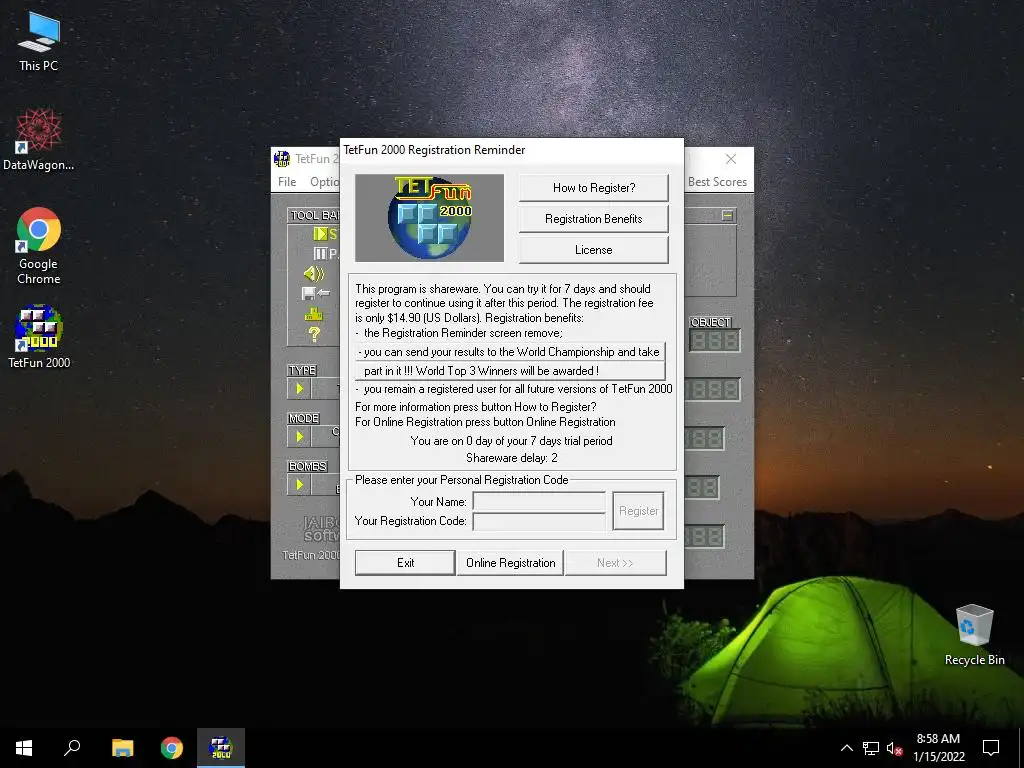This screenshot has width=1024, height=768.
Task: Click the World Top 3 Winners text line
Action: click(x=510, y=371)
